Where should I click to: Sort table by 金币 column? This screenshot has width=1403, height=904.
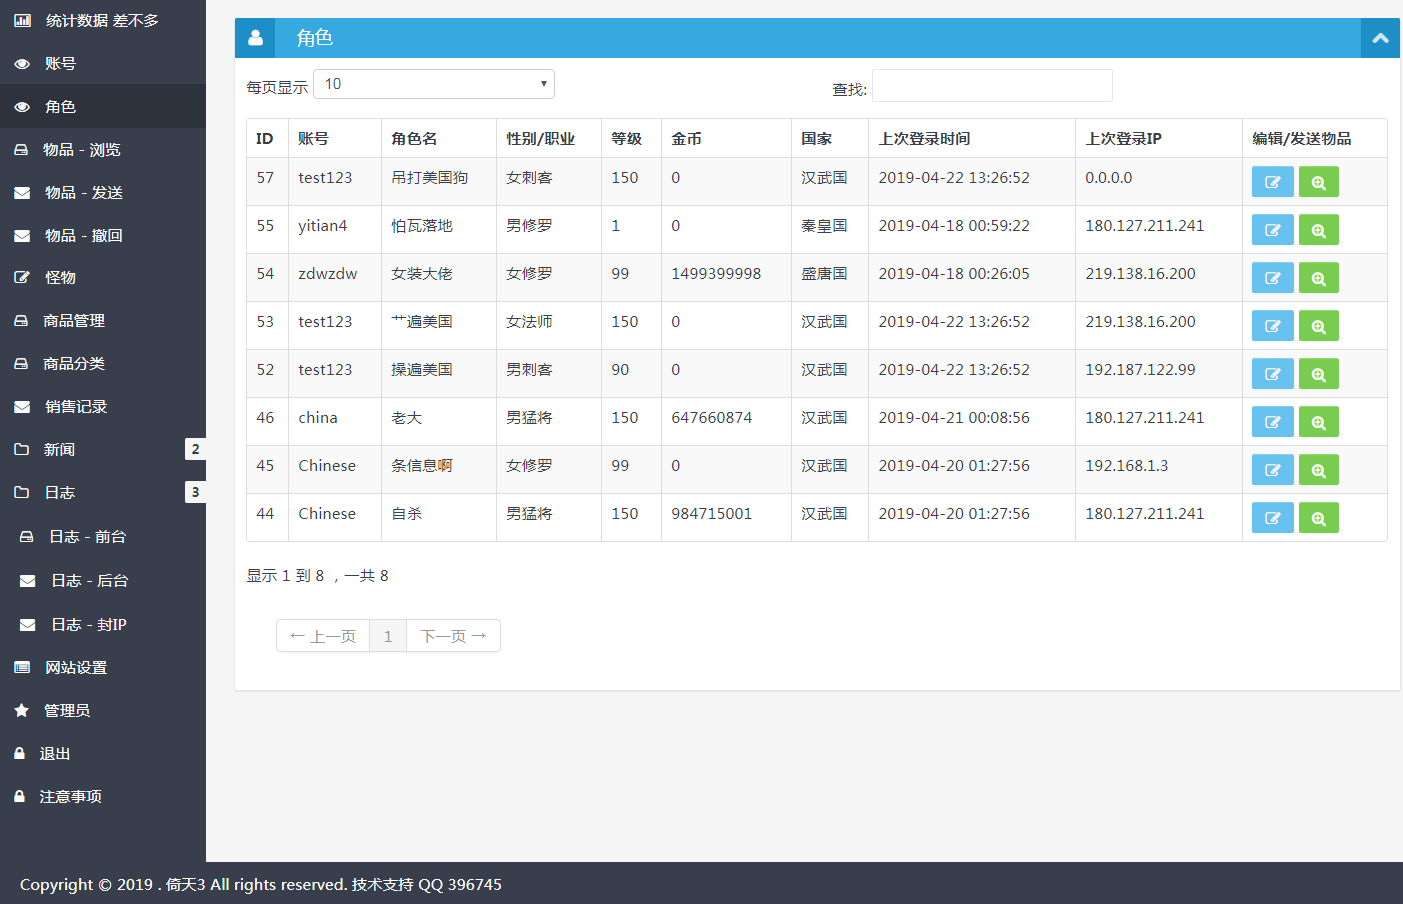coord(726,139)
